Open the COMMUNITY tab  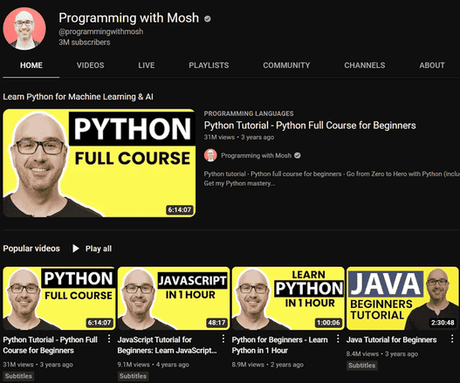point(286,65)
